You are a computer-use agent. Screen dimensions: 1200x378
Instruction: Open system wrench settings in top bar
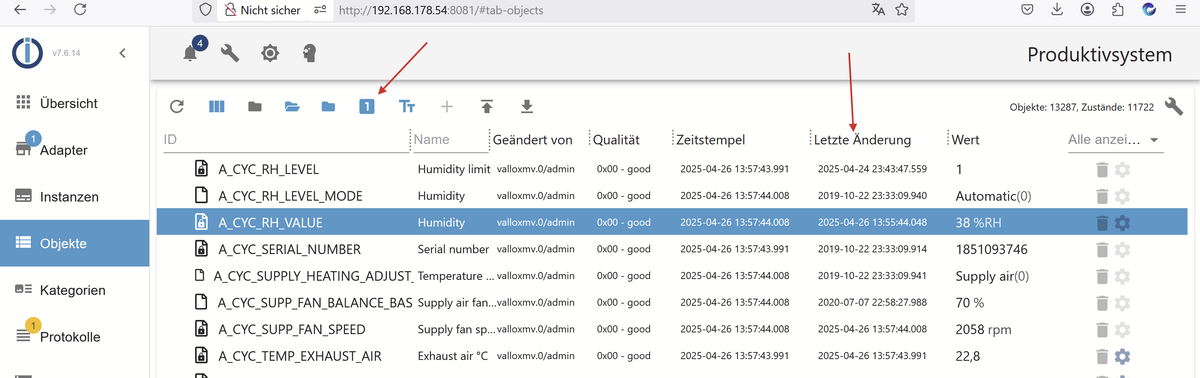click(x=230, y=53)
